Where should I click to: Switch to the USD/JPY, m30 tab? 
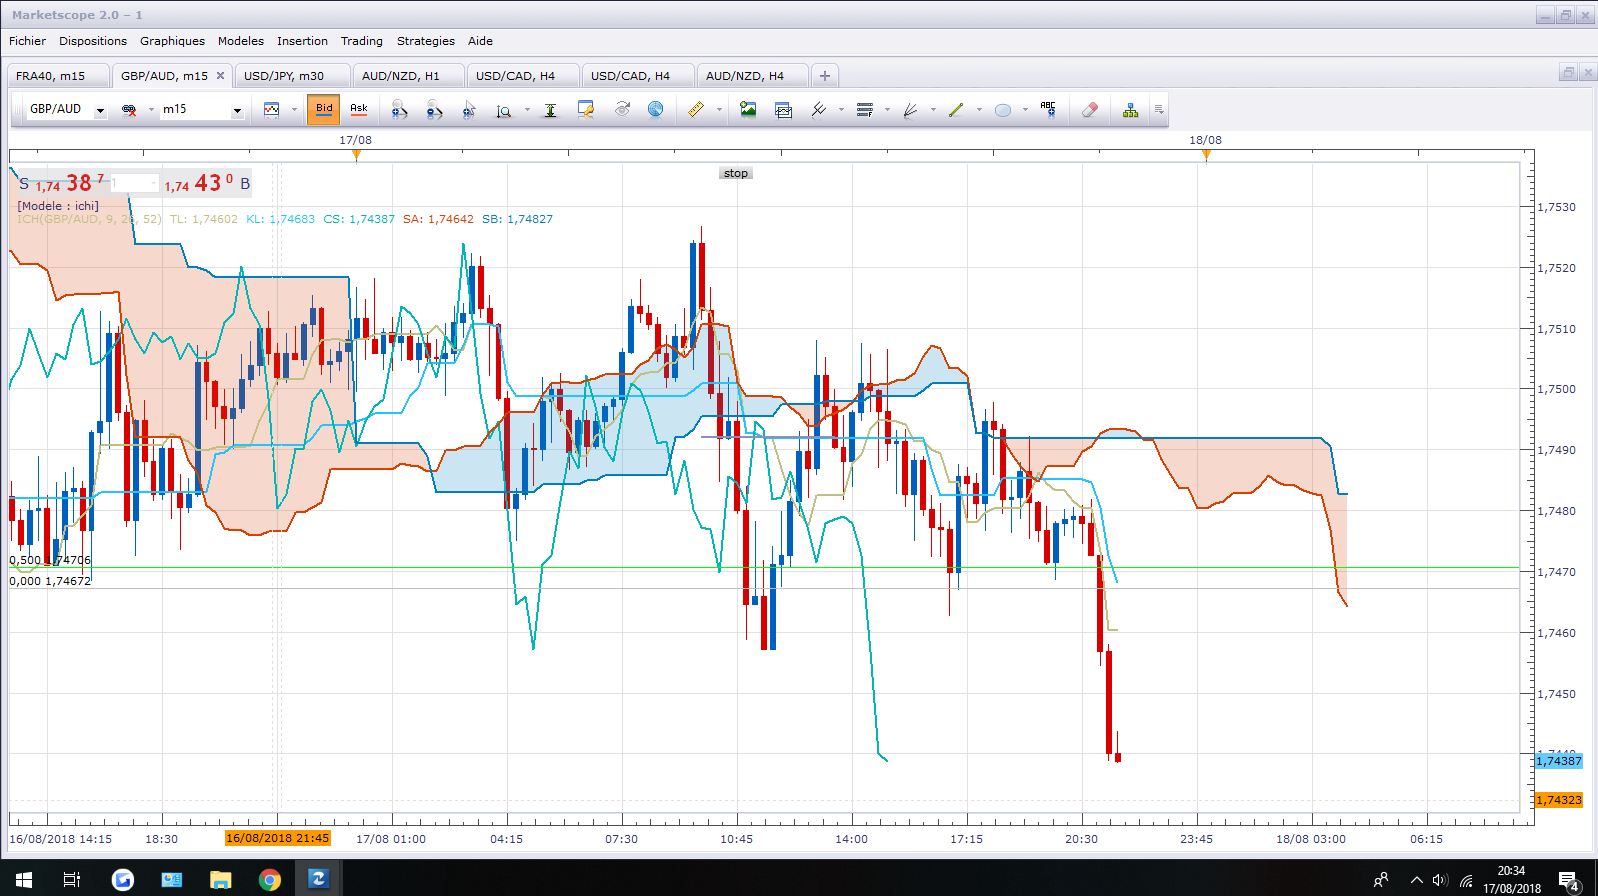[284, 76]
